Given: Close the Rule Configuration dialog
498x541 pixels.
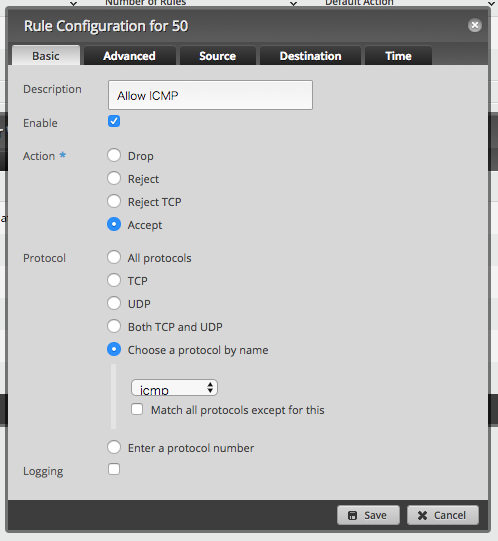Looking at the screenshot, I should click(x=475, y=25).
